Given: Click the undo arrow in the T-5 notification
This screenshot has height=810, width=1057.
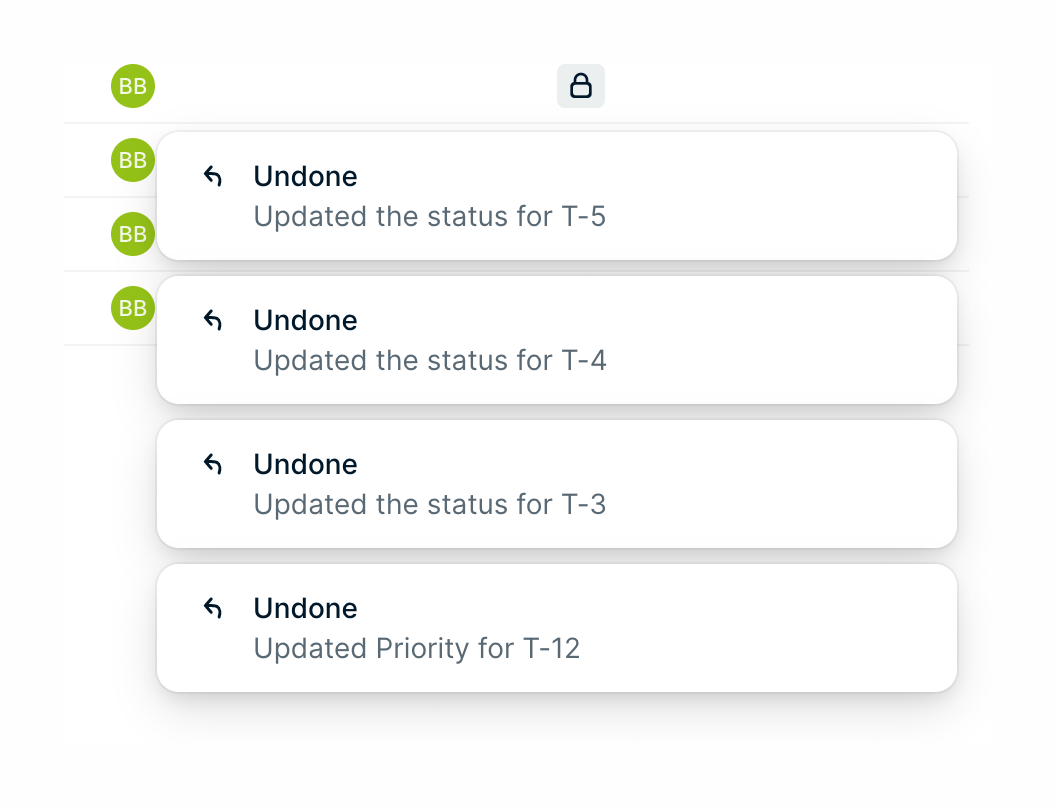Looking at the screenshot, I should (x=212, y=175).
